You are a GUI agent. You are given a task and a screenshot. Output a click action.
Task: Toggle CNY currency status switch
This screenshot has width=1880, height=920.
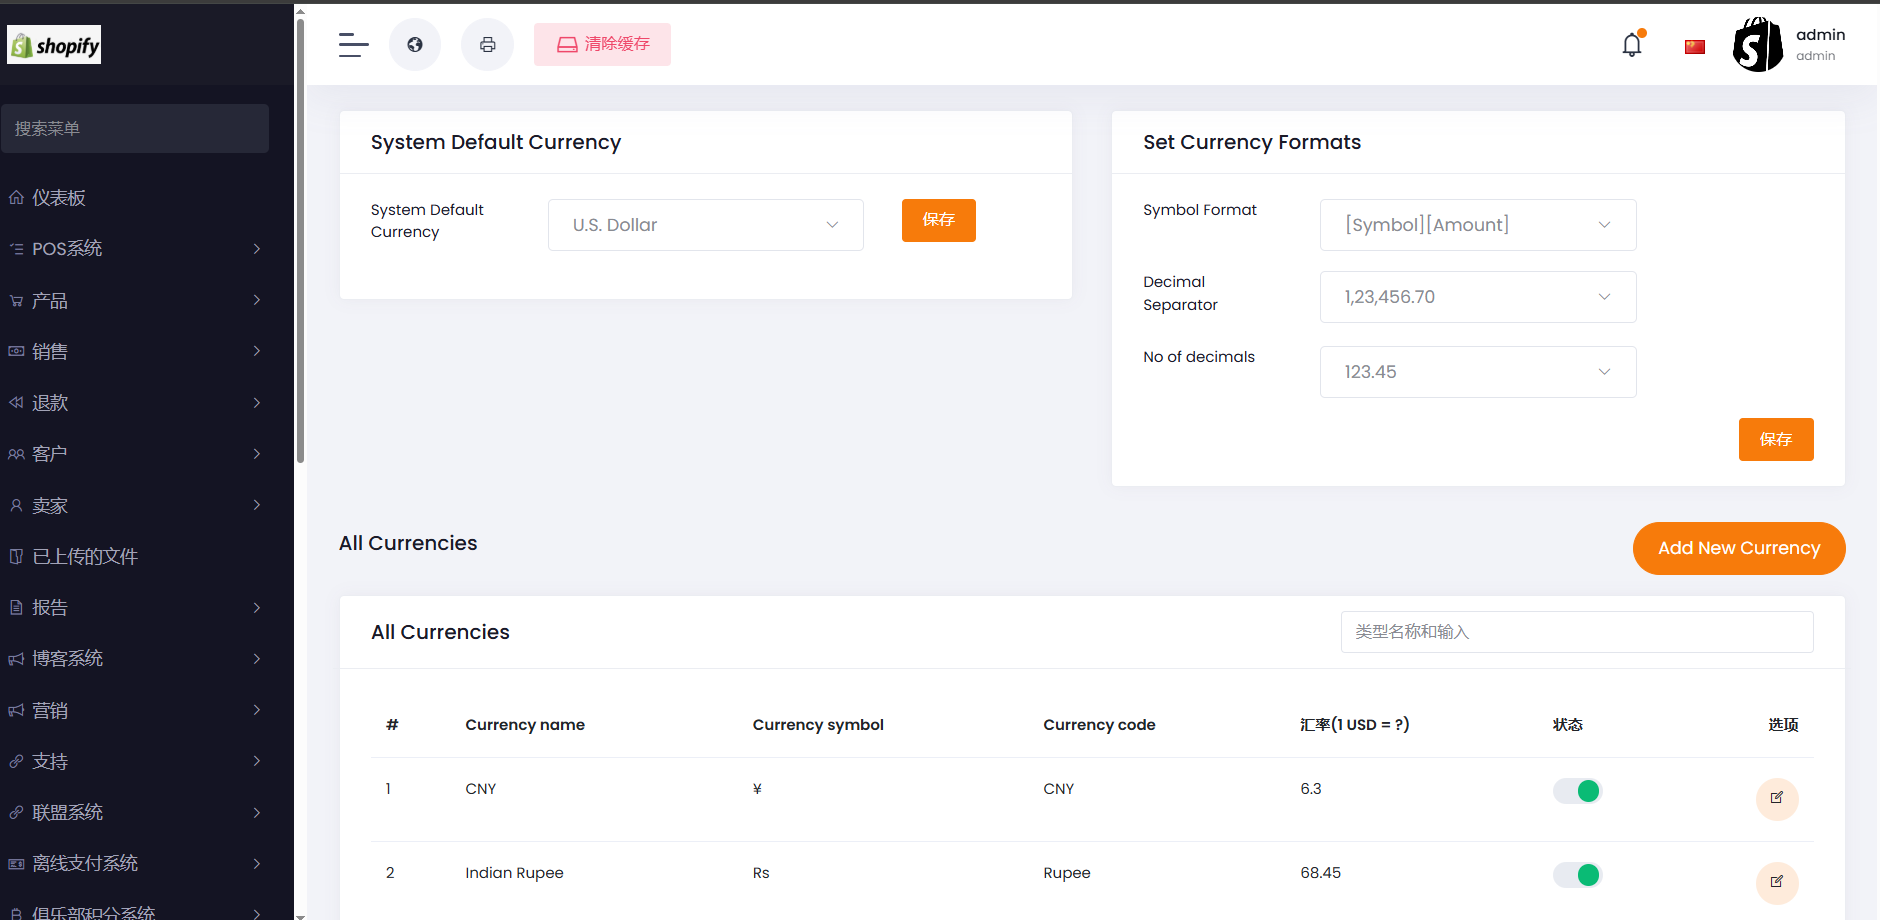coord(1577,791)
